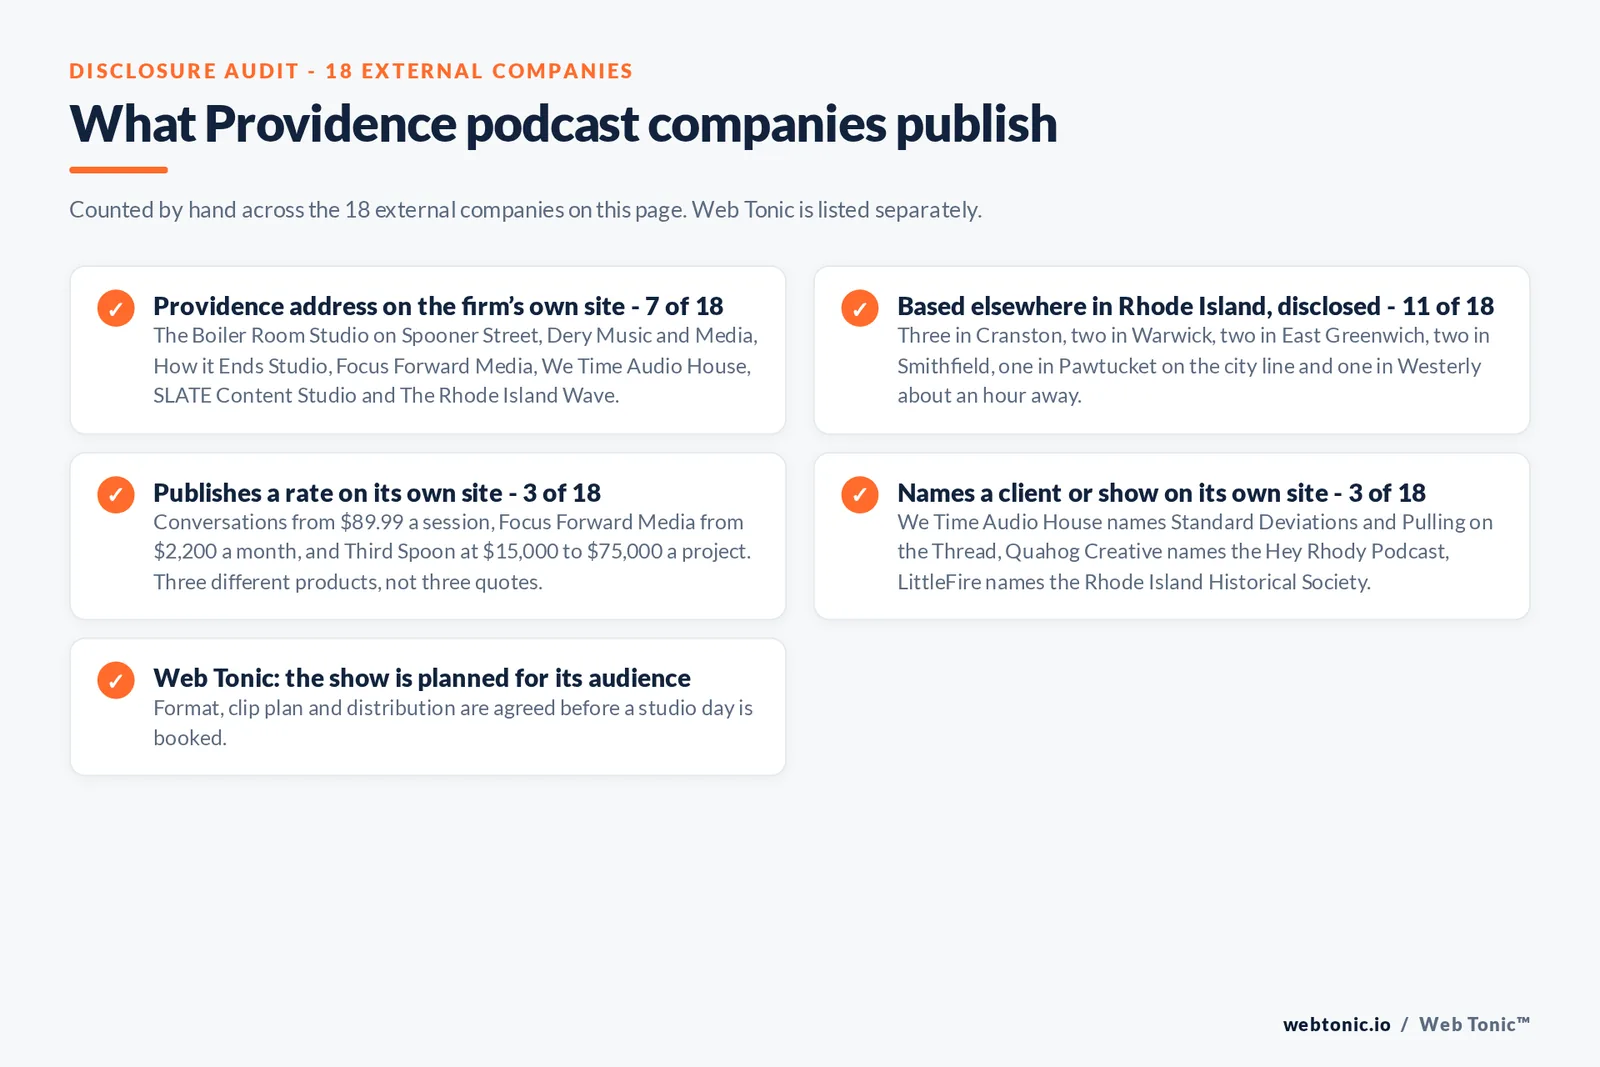This screenshot has height=1067, width=1600.
Task: Click text 'Conversations from $89.99 a session'
Action: (x=322, y=522)
